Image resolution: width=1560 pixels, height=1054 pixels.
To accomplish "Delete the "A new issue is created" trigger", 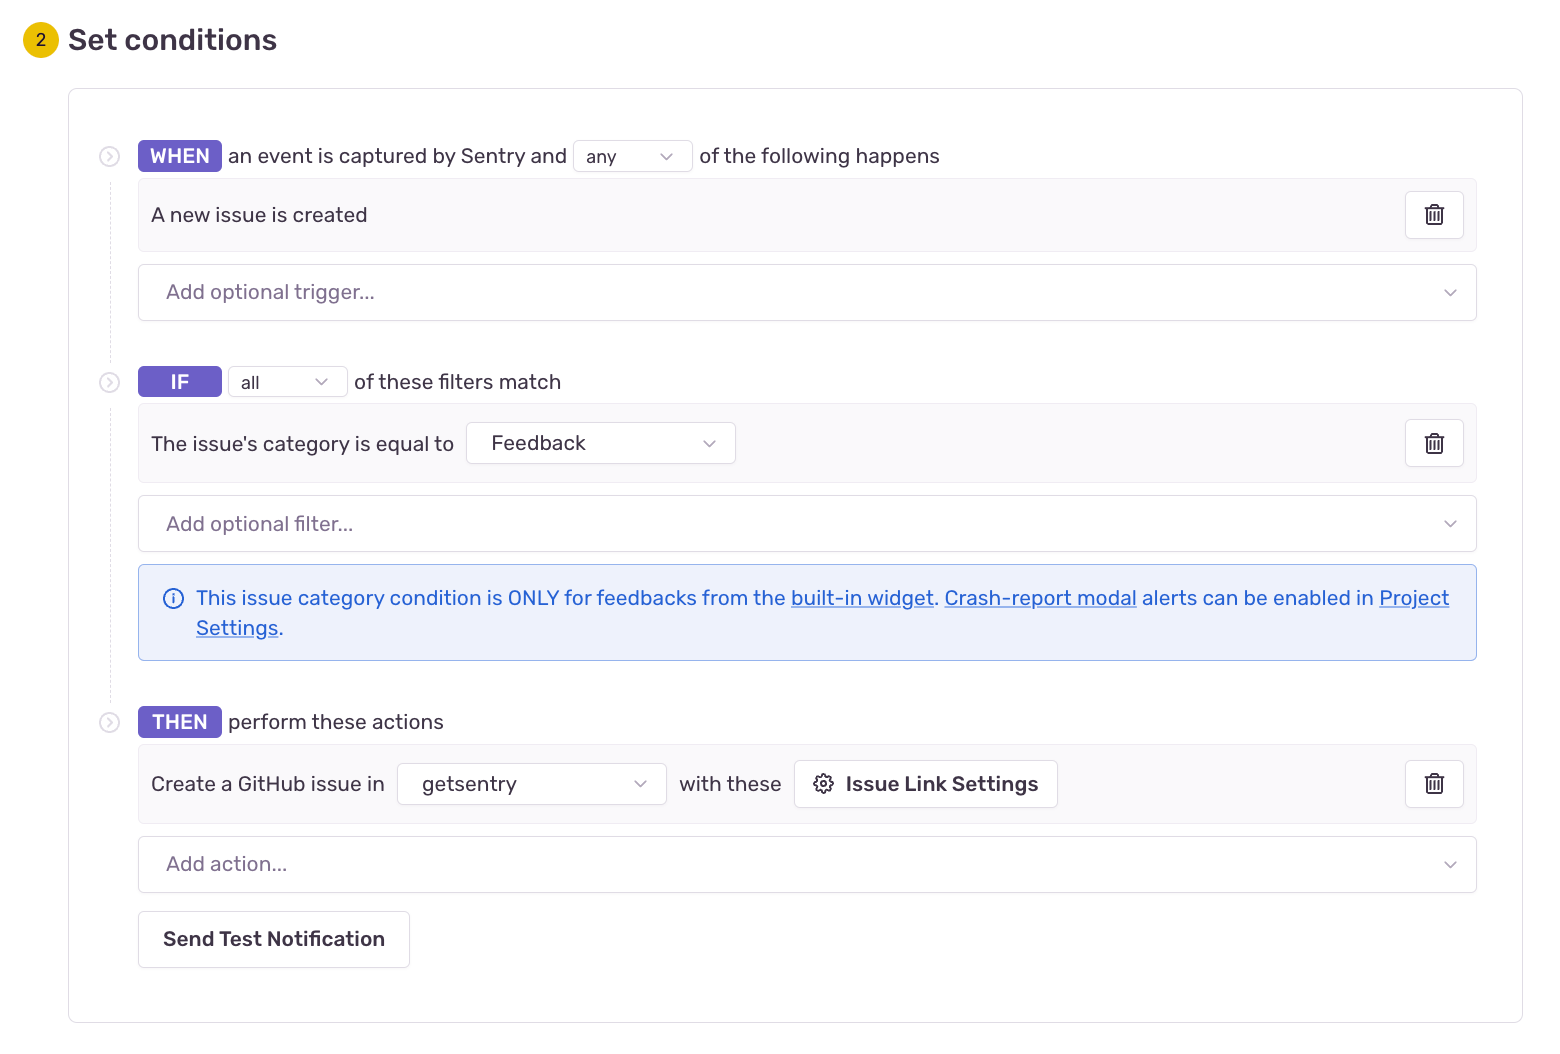I will [x=1434, y=215].
